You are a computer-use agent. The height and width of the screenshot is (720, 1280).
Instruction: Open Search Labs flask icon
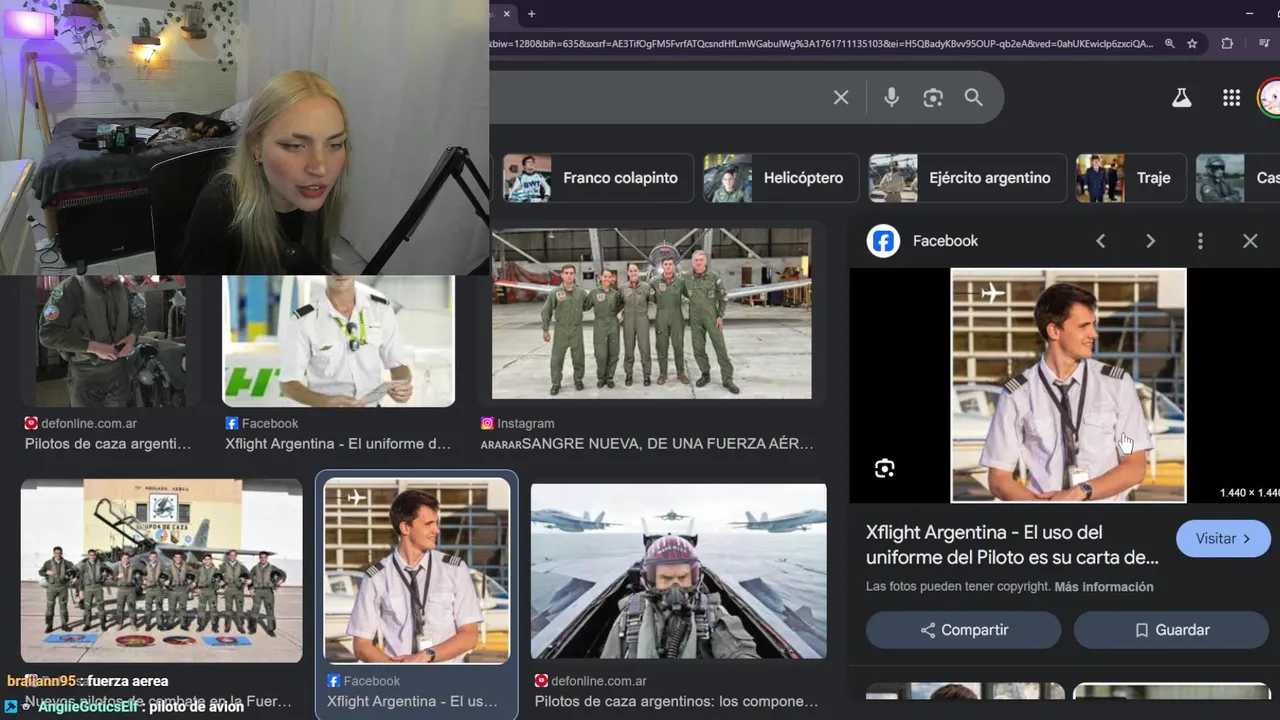(x=1182, y=97)
